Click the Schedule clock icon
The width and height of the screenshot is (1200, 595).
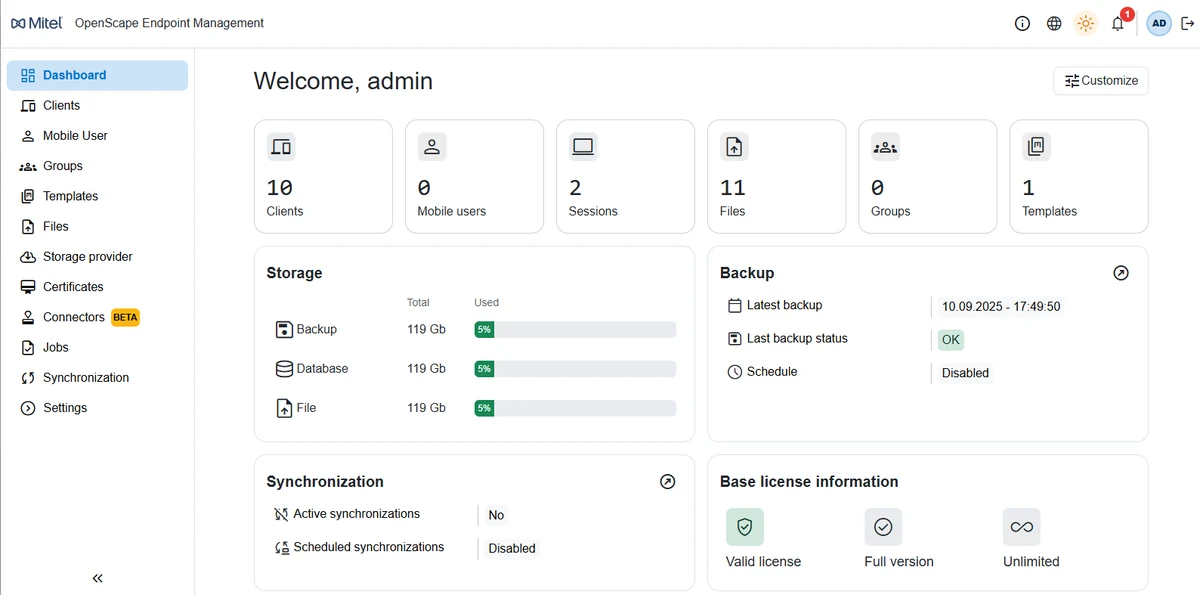click(735, 372)
